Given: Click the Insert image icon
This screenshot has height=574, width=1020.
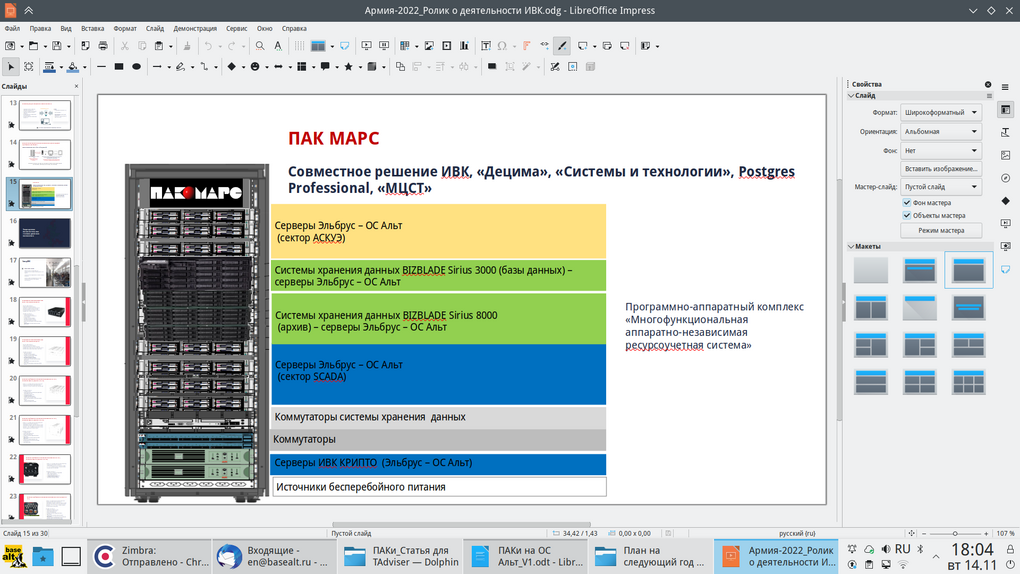Looking at the screenshot, I should click(429, 46).
